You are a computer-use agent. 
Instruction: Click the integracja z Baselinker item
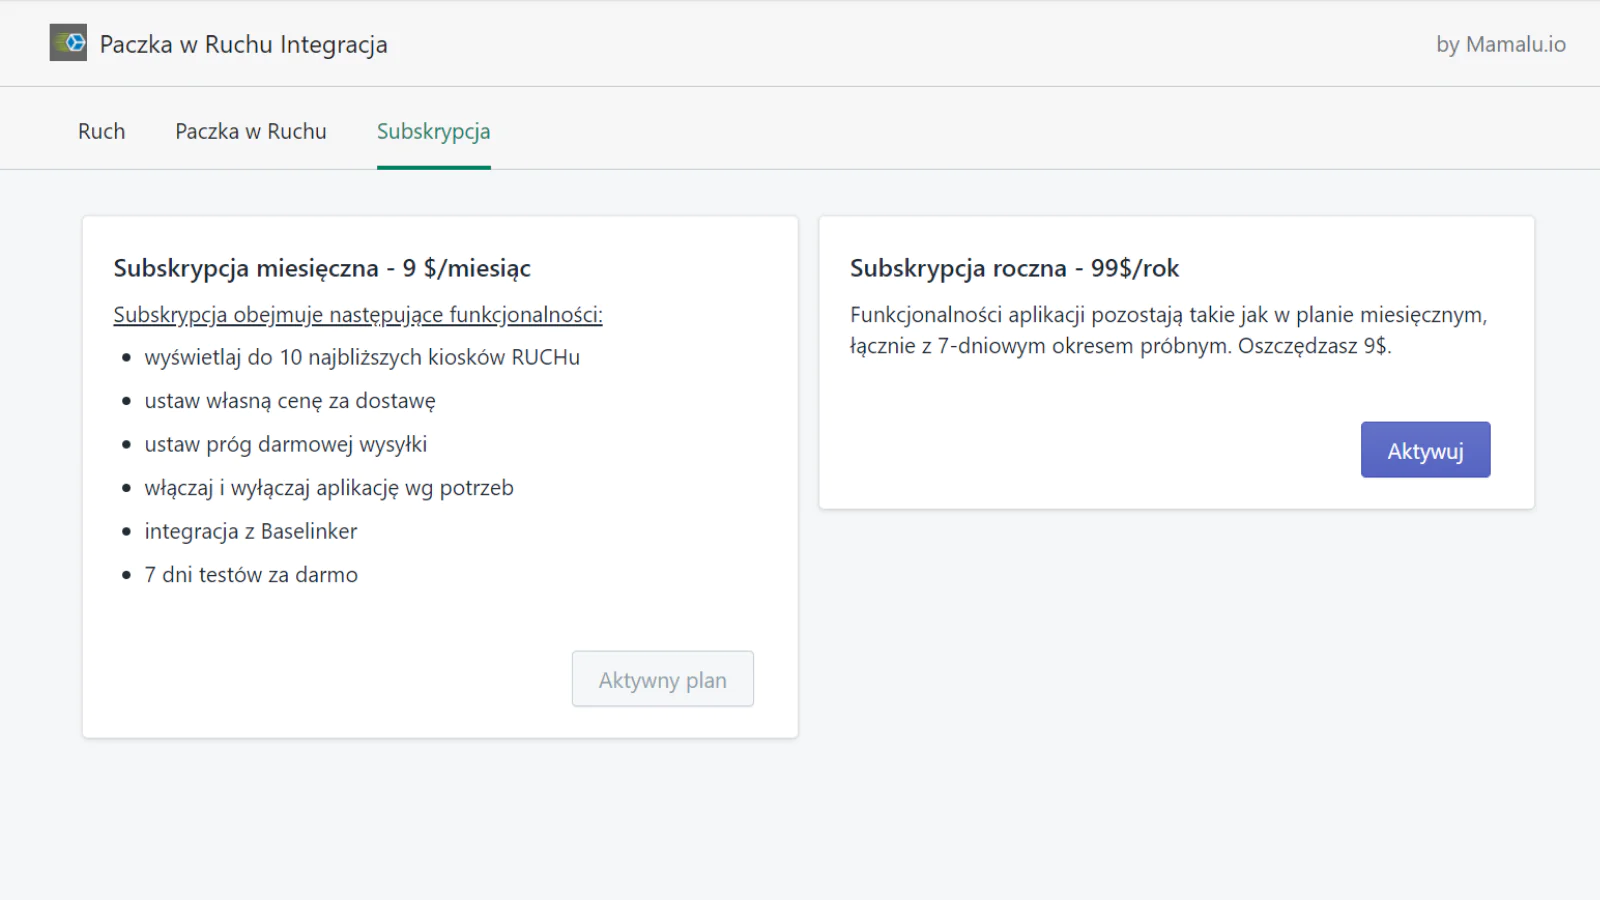[250, 532]
